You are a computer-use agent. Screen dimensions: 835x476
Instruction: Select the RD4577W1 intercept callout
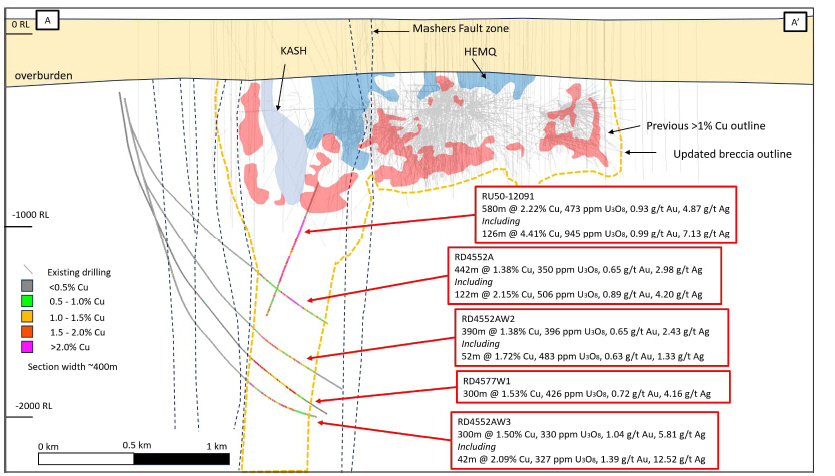(588, 390)
